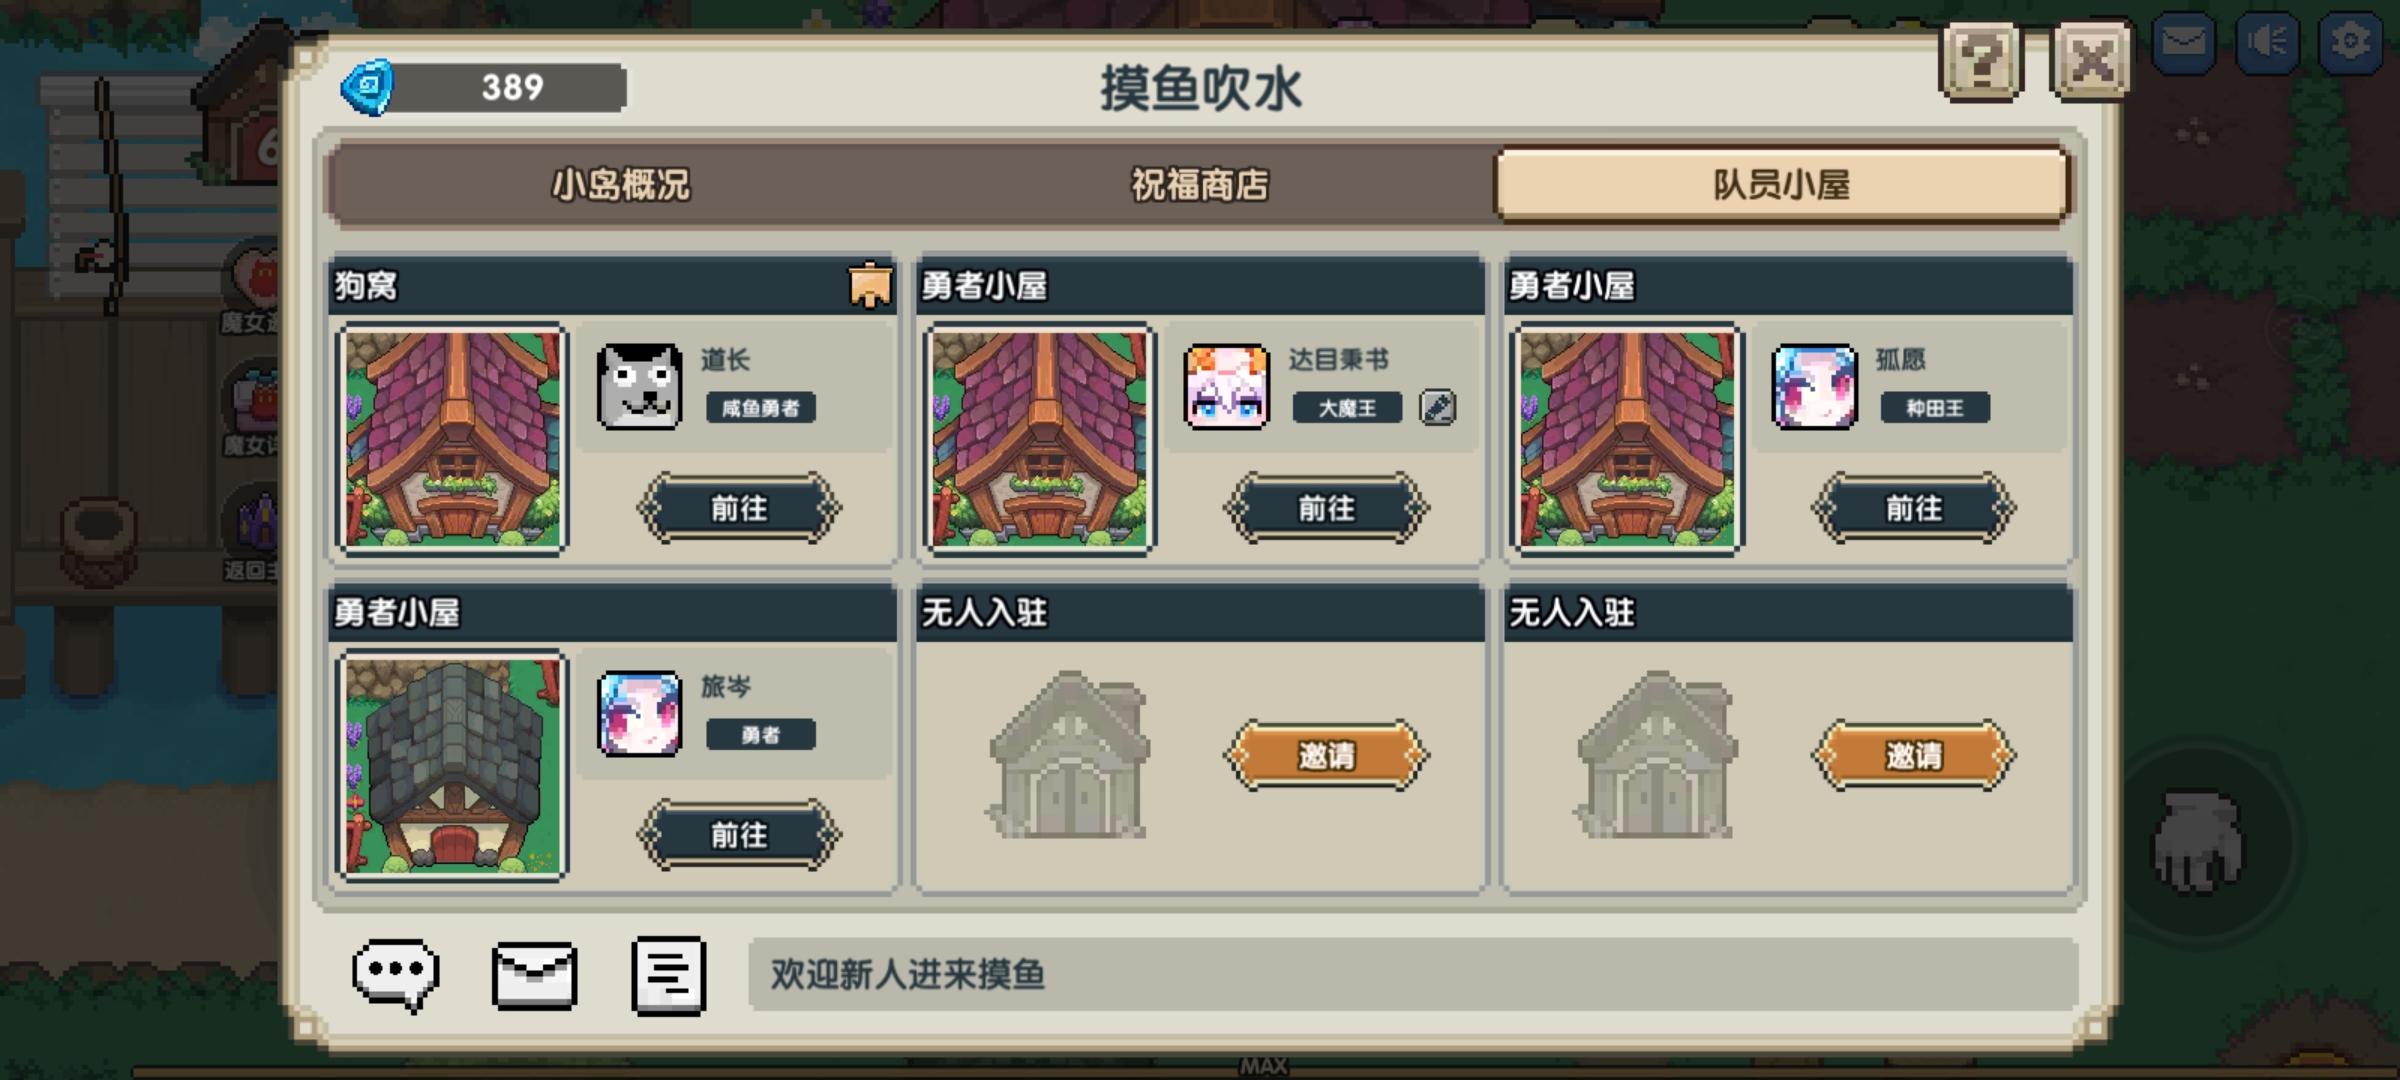
Task: Click 旅岑's grey-roof house thumbnail
Action: [453, 766]
